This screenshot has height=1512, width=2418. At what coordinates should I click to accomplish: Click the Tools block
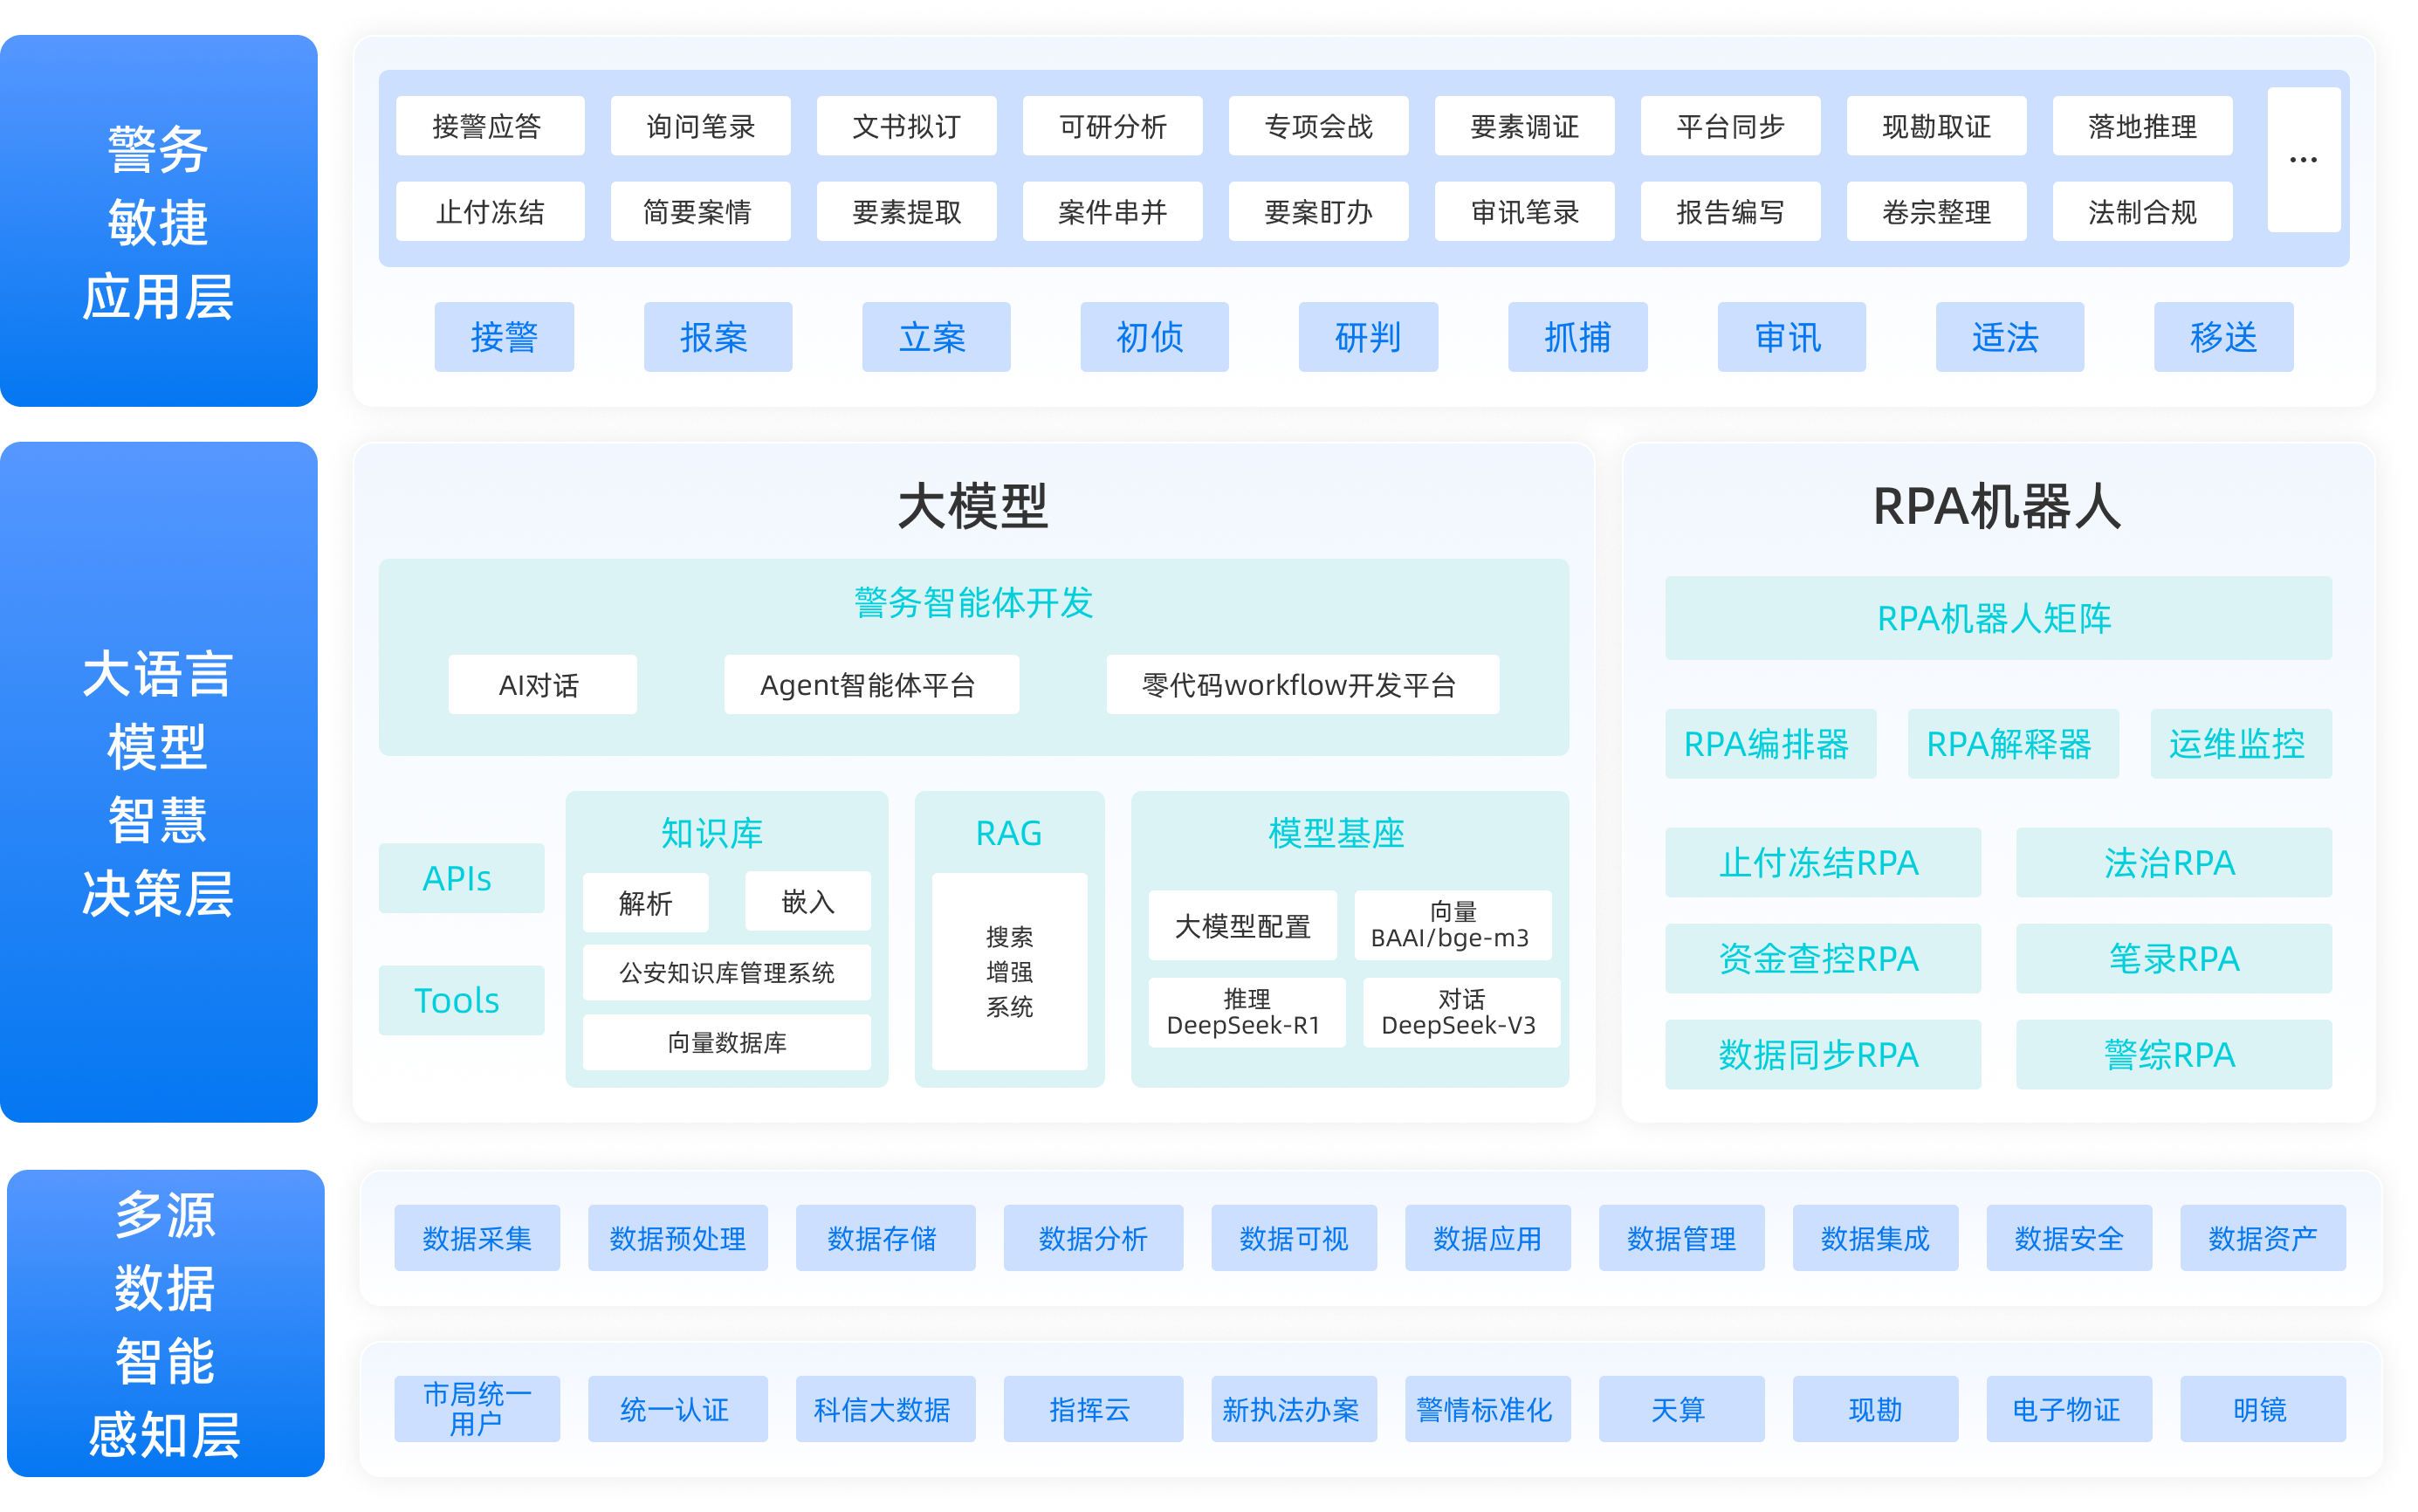pos(460,1000)
